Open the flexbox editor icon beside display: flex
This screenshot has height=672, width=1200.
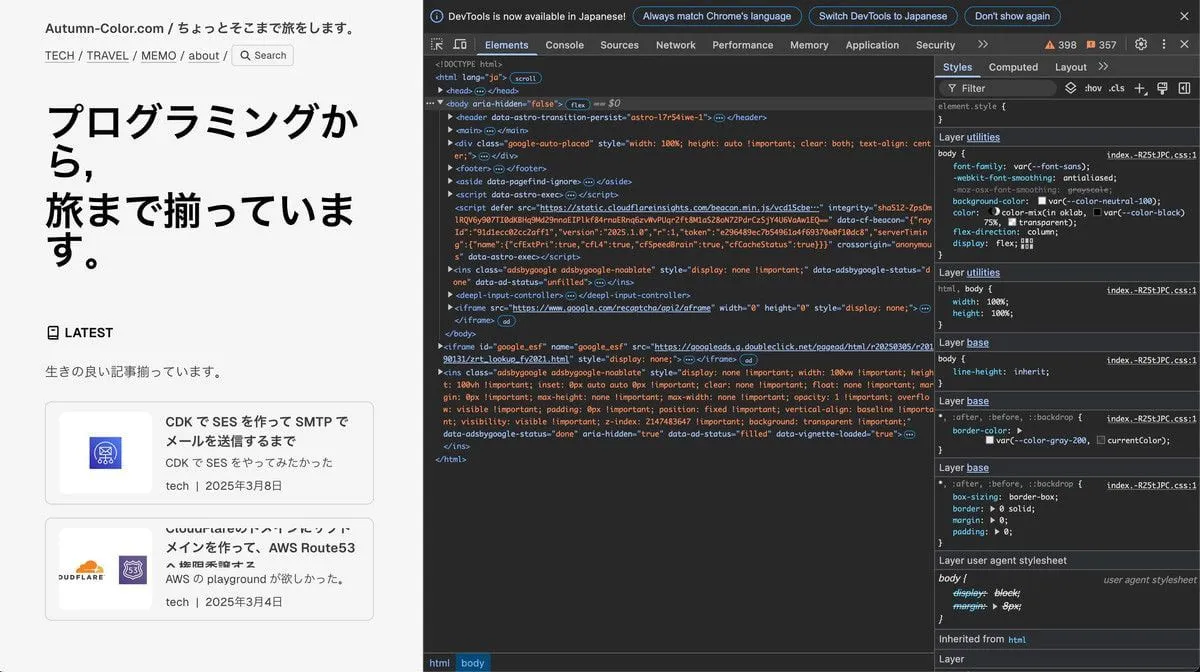[x=1026, y=243]
